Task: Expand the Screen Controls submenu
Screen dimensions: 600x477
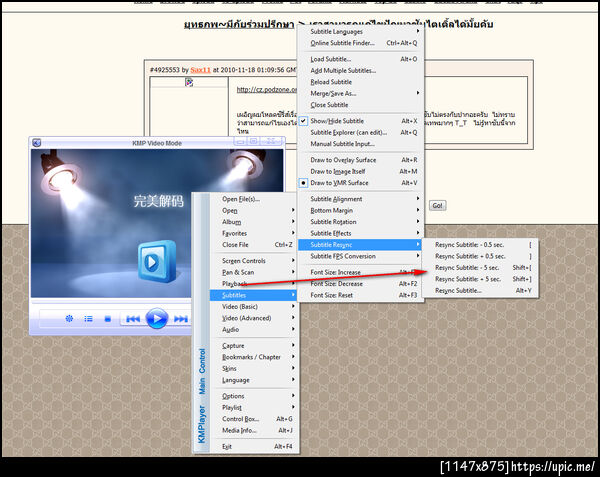Action: [253, 261]
